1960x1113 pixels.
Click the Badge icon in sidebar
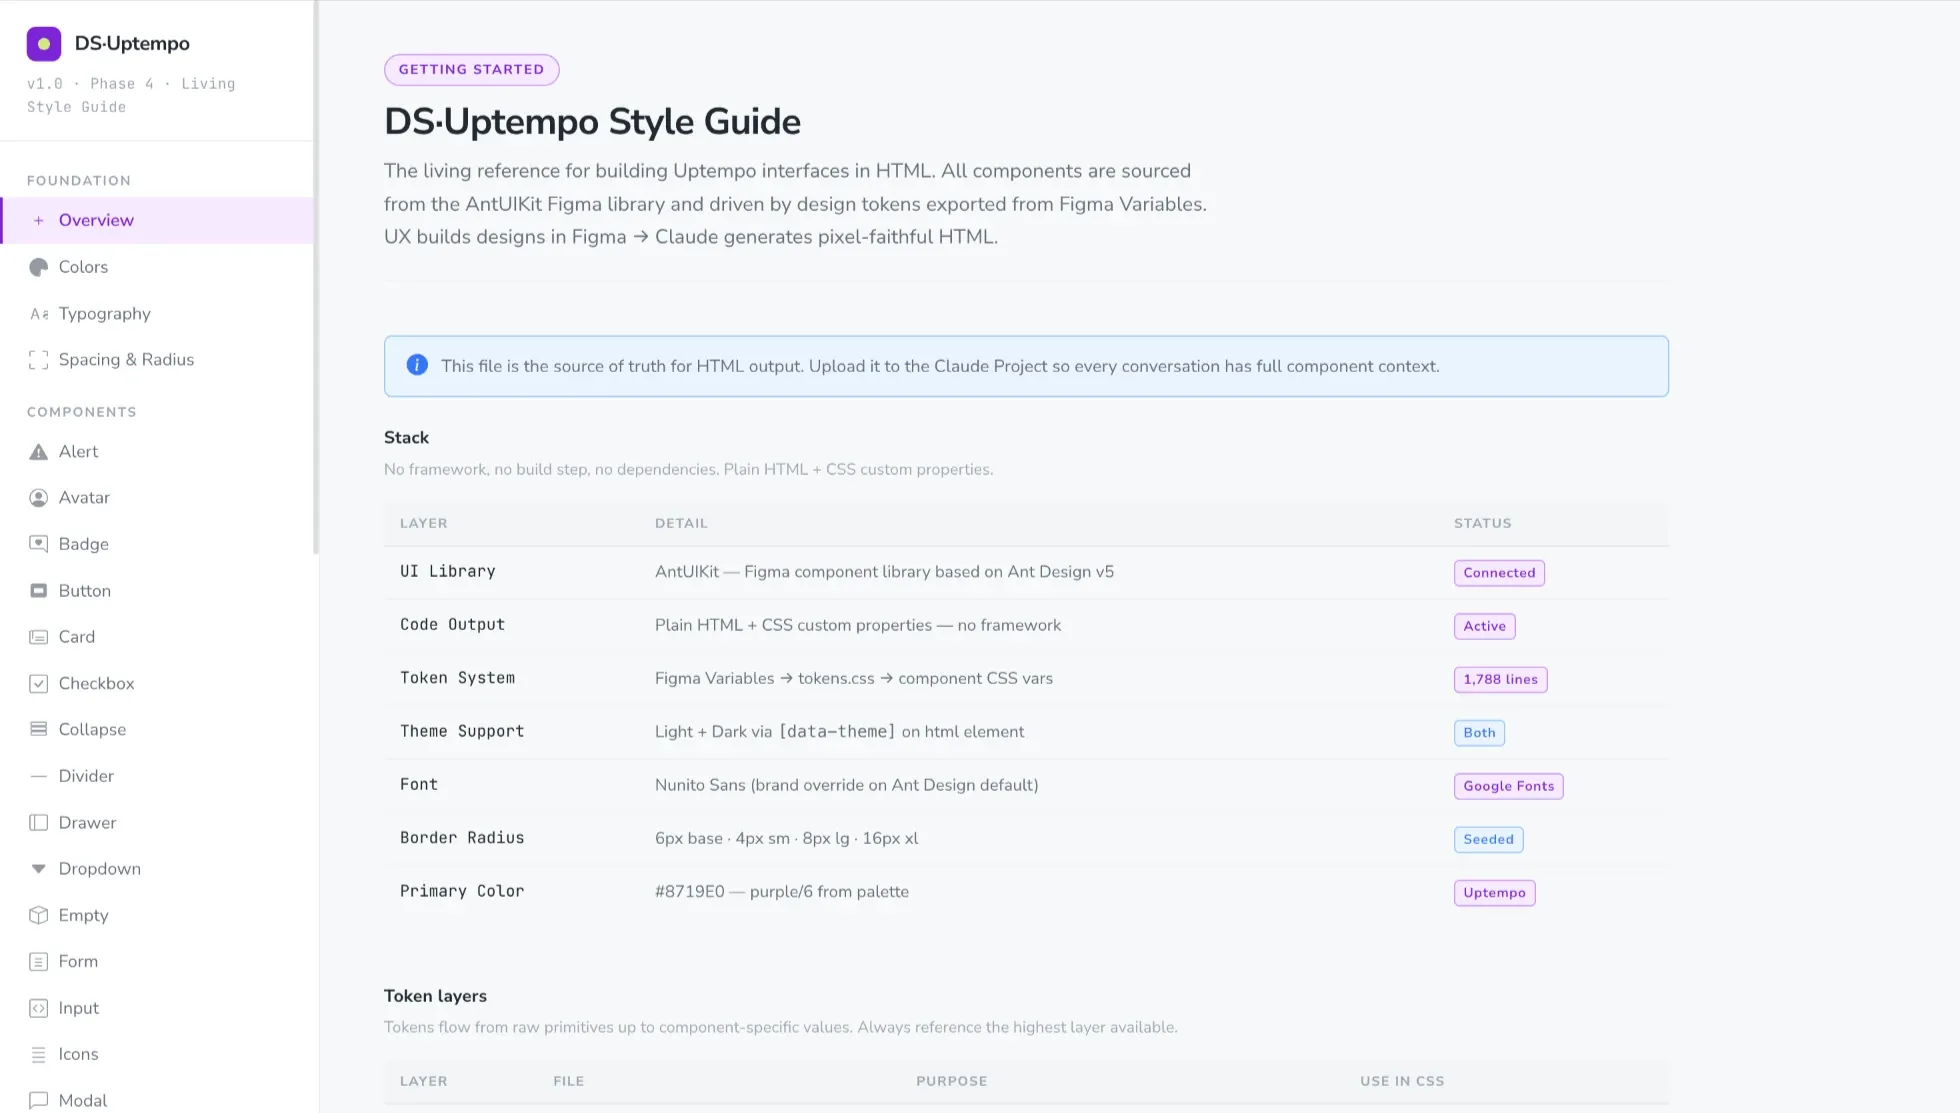(x=38, y=544)
